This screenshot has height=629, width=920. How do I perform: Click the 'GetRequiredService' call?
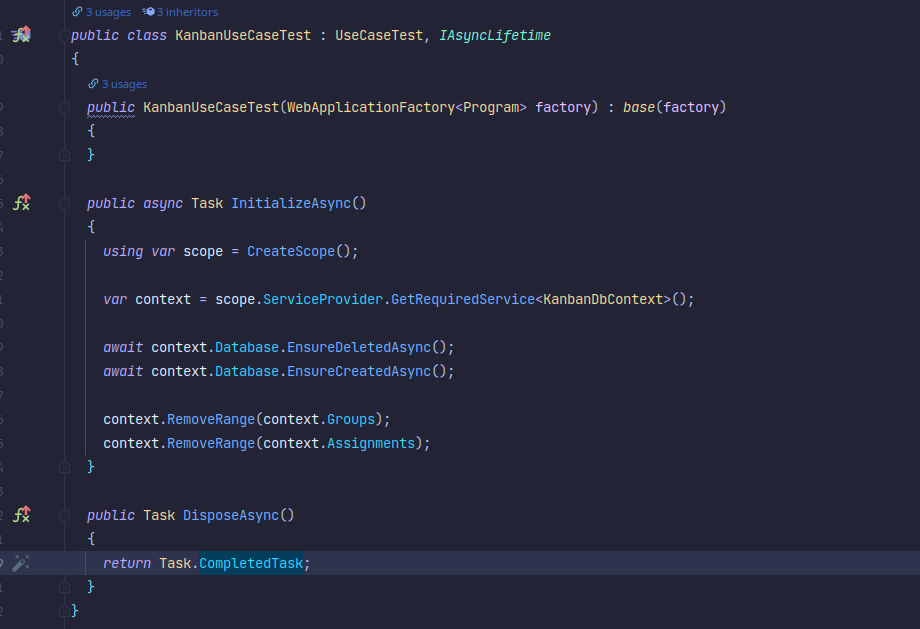(x=463, y=299)
